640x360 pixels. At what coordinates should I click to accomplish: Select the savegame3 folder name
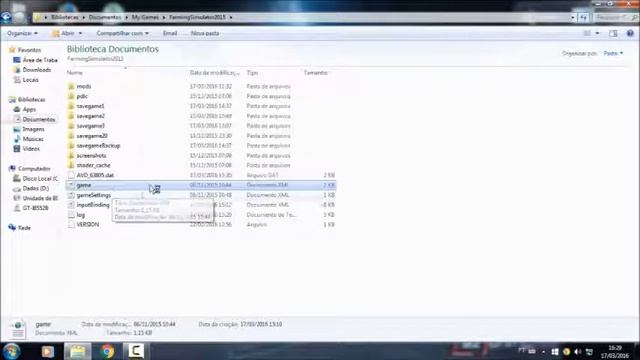[x=91, y=126]
